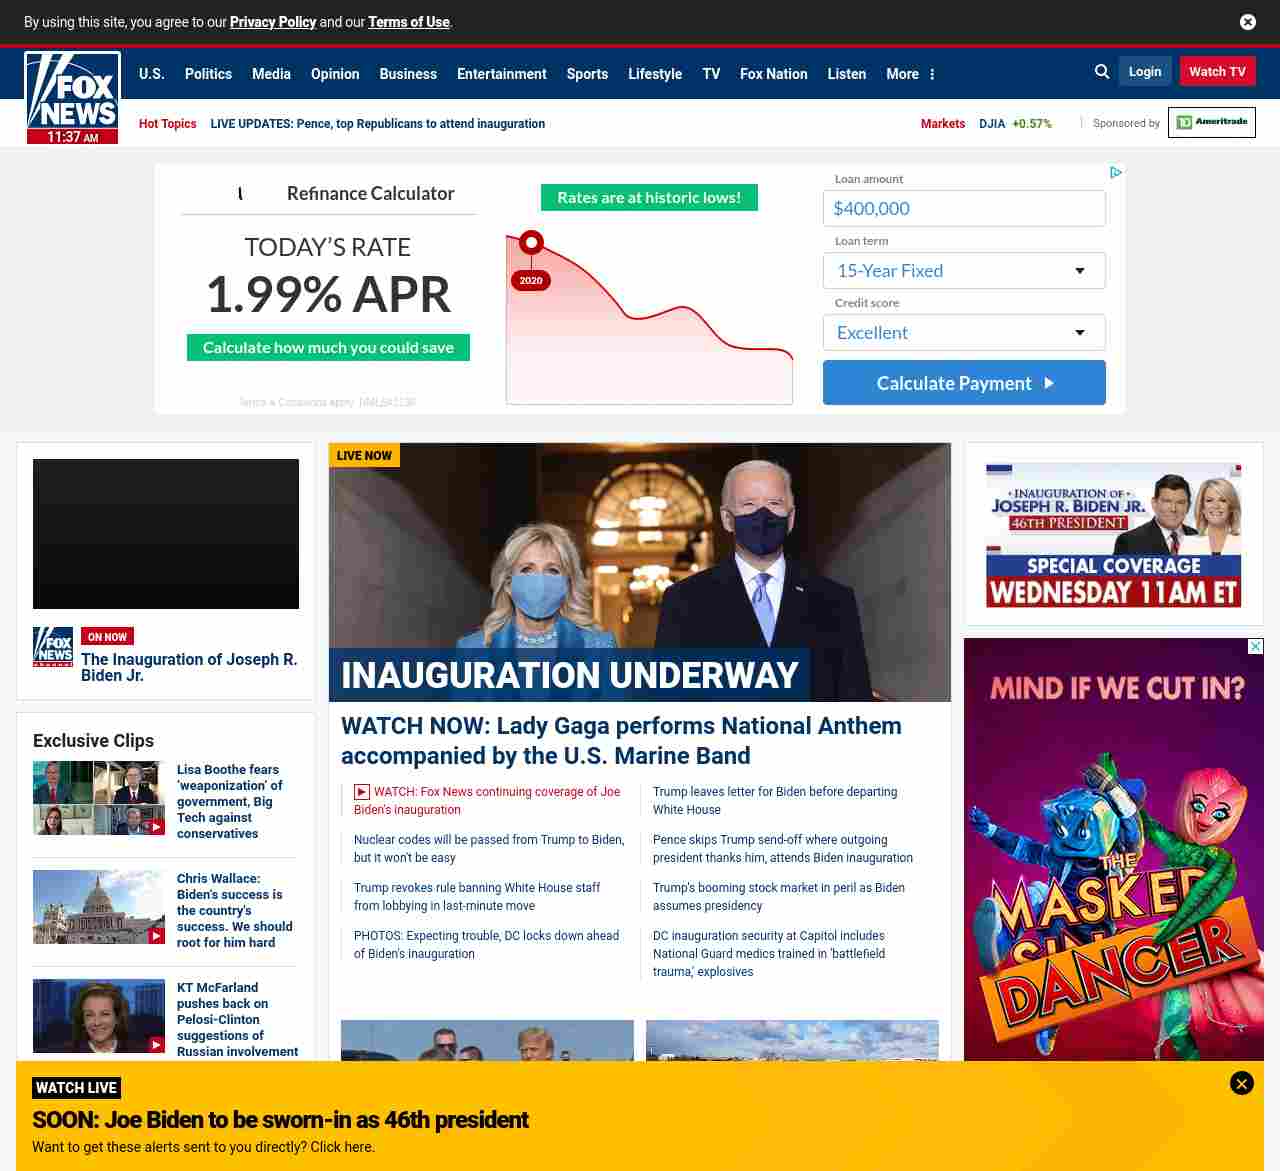Open the Politics section
The height and width of the screenshot is (1171, 1280).
pos(208,74)
